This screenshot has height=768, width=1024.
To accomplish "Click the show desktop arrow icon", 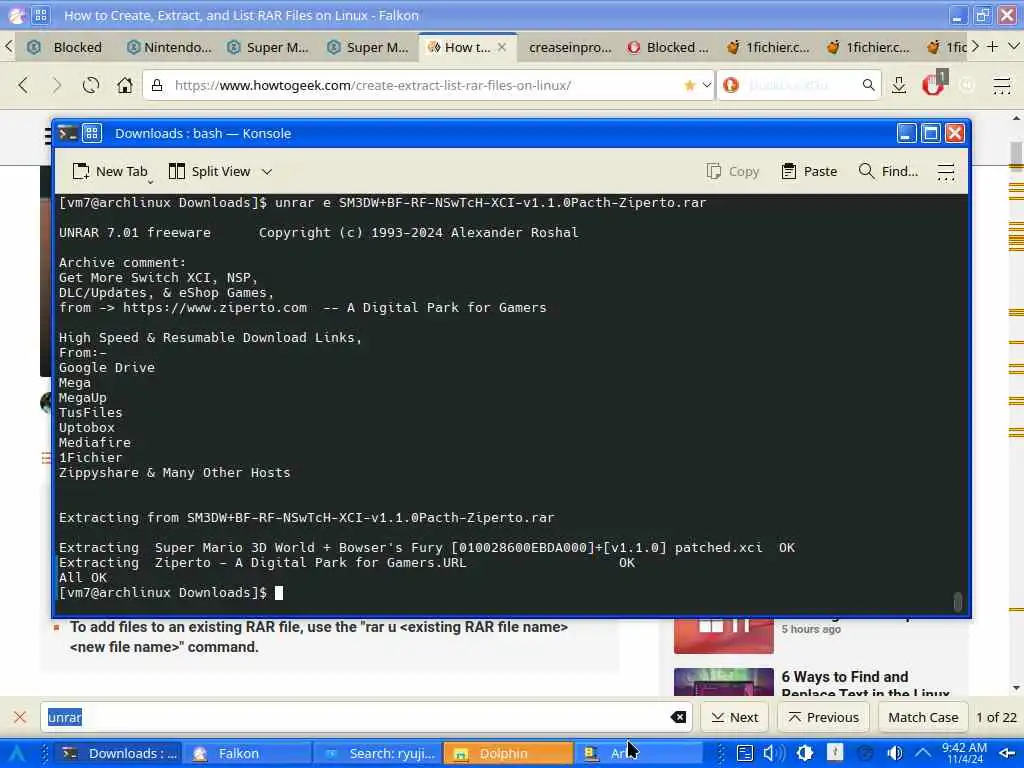I will [x=1006, y=754].
